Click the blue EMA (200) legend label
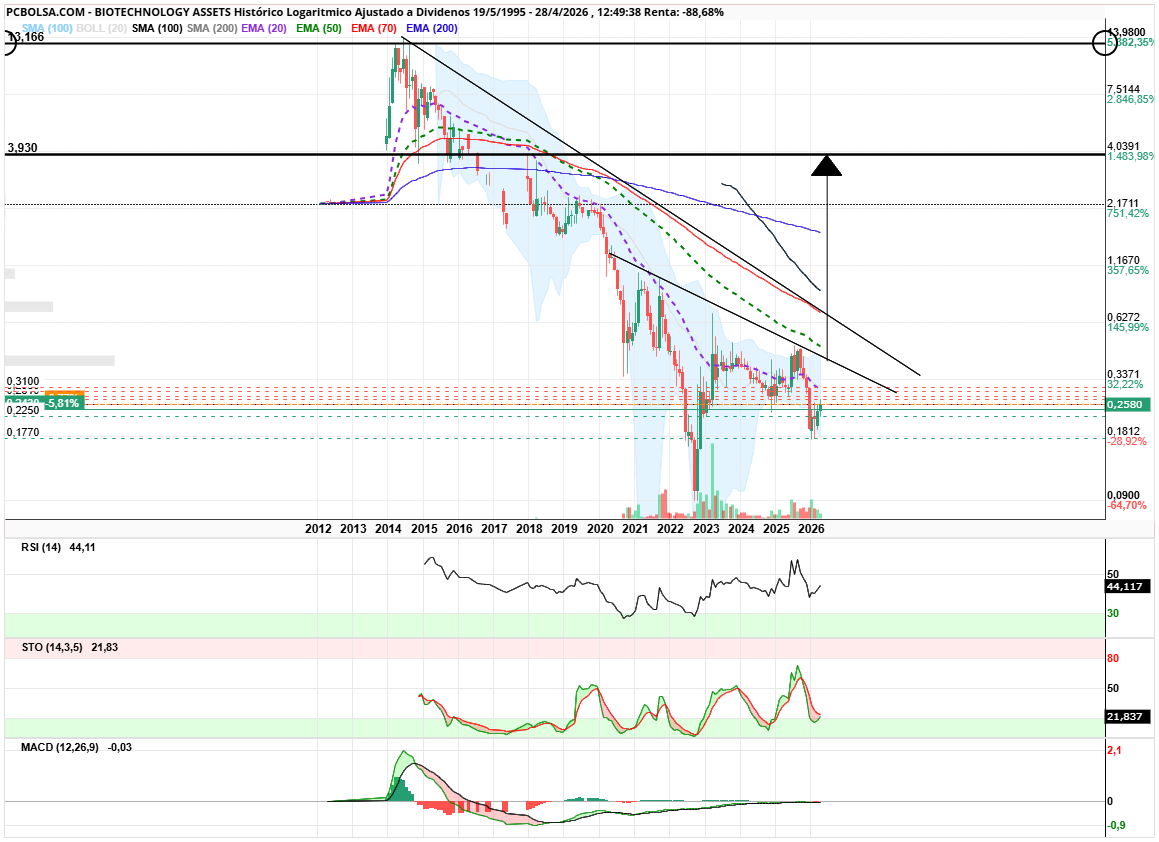 (x=432, y=28)
